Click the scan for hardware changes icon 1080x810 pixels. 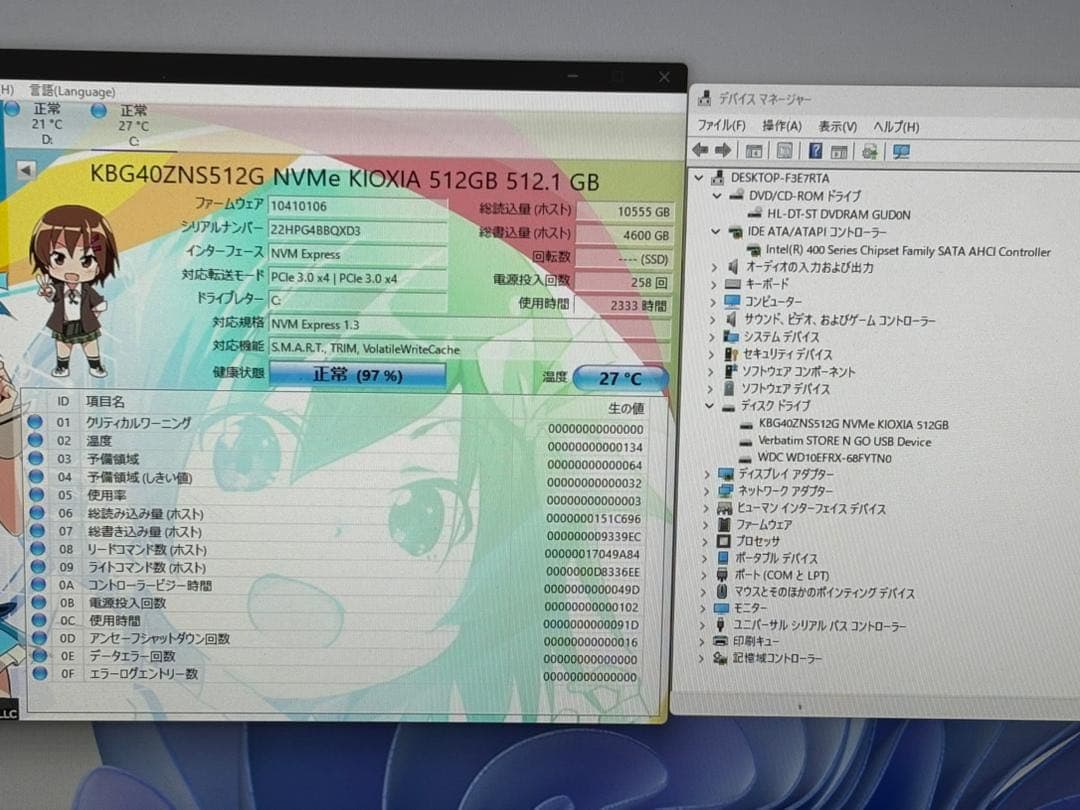point(870,150)
